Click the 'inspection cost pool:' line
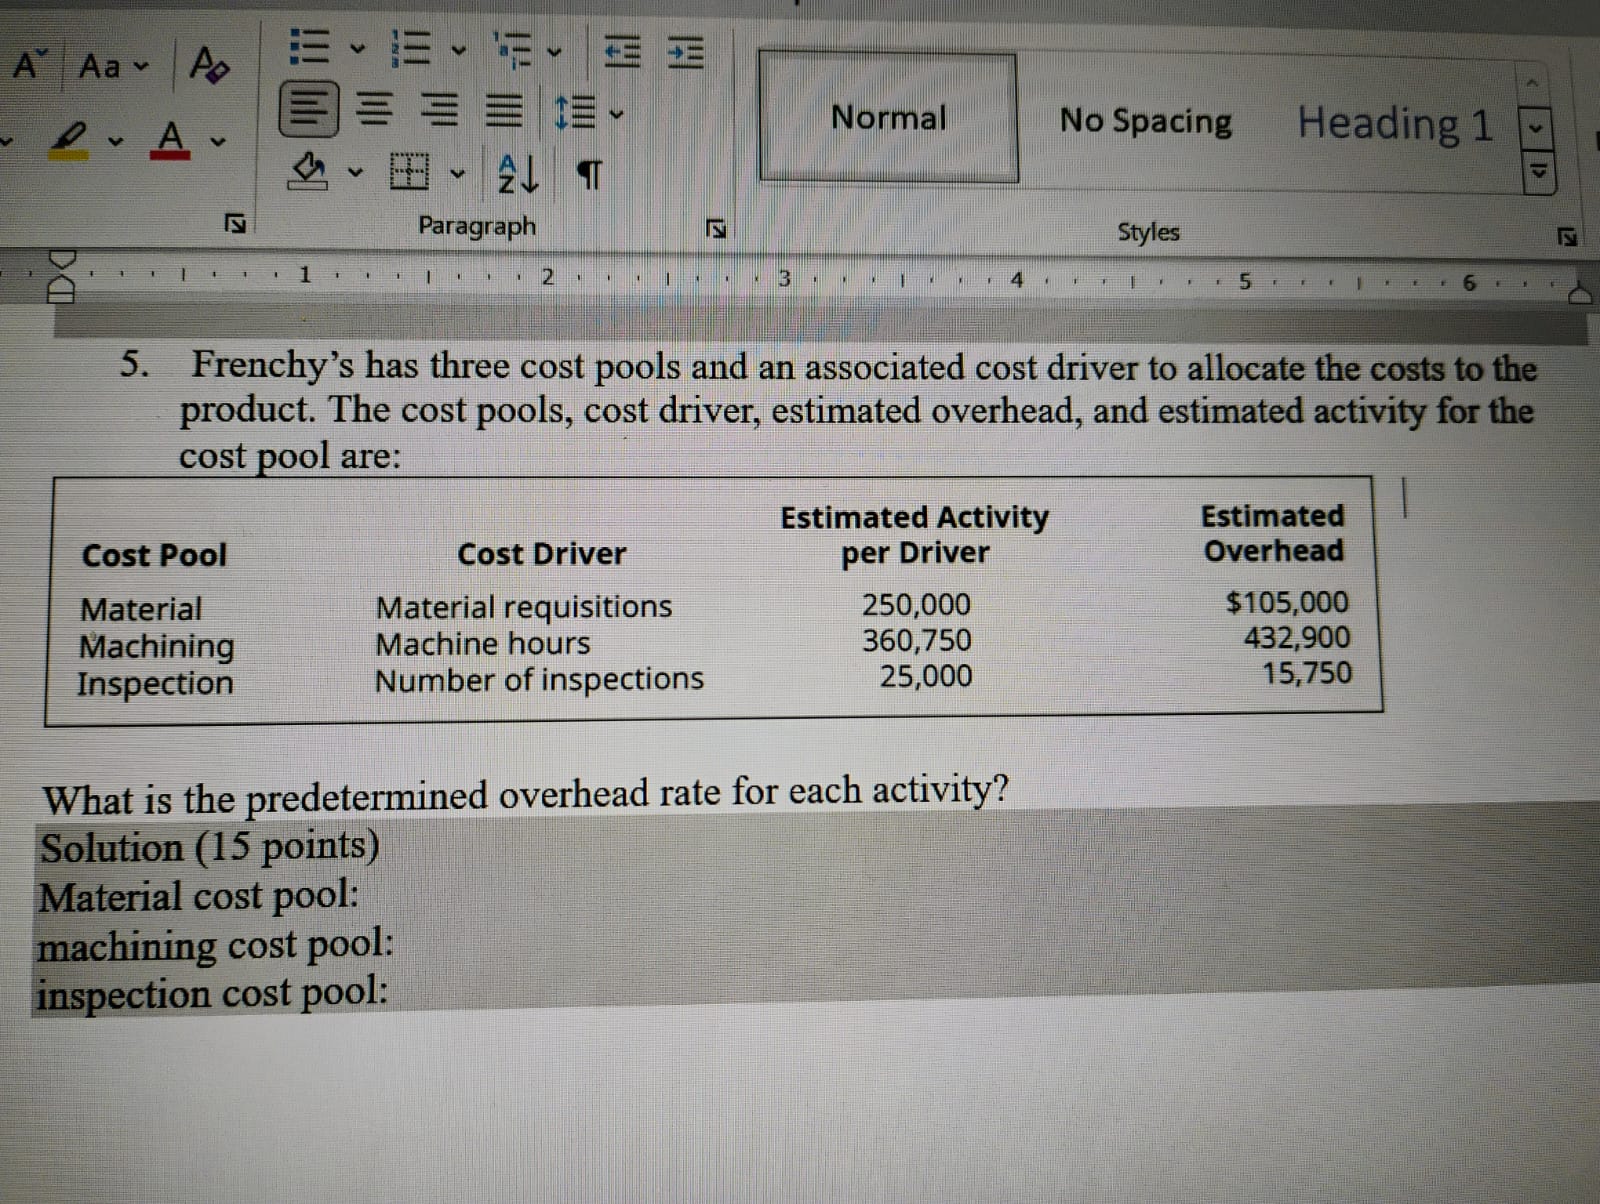This screenshot has width=1600, height=1204. point(212,993)
